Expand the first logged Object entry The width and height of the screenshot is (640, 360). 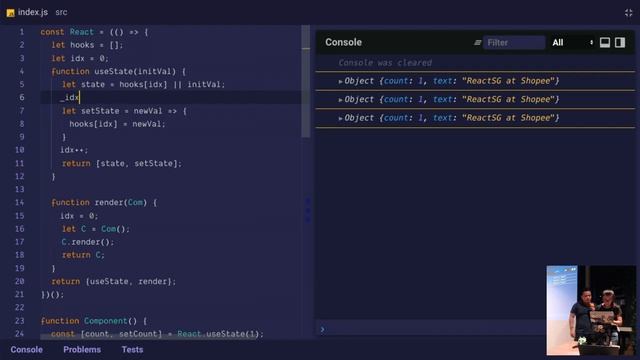[340, 81]
